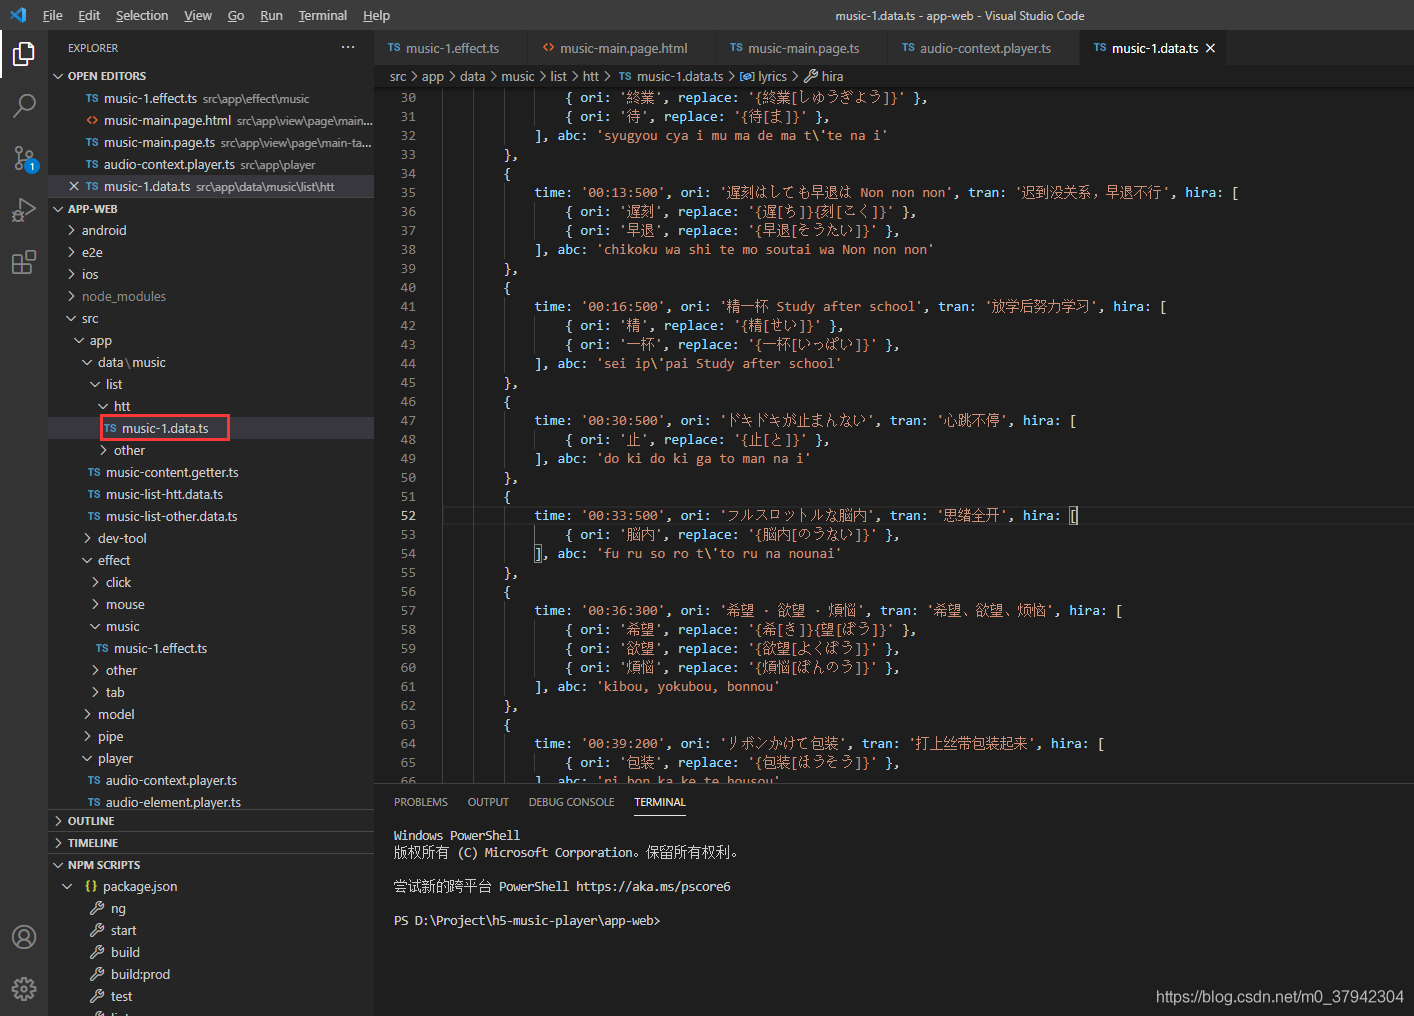Open music-1.data.ts in file tree
The height and width of the screenshot is (1016, 1414).
pyautogui.click(x=165, y=428)
